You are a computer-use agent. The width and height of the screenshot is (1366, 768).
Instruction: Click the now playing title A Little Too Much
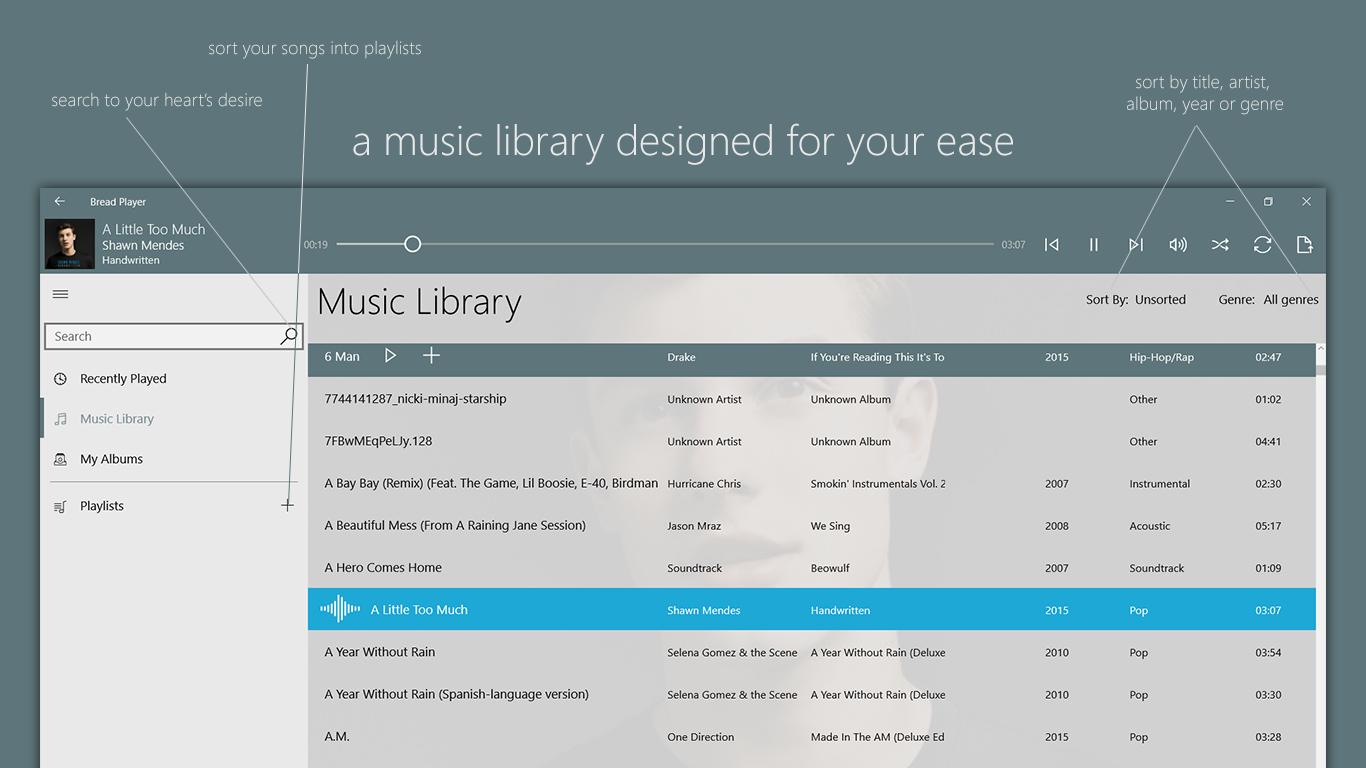pos(153,229)
